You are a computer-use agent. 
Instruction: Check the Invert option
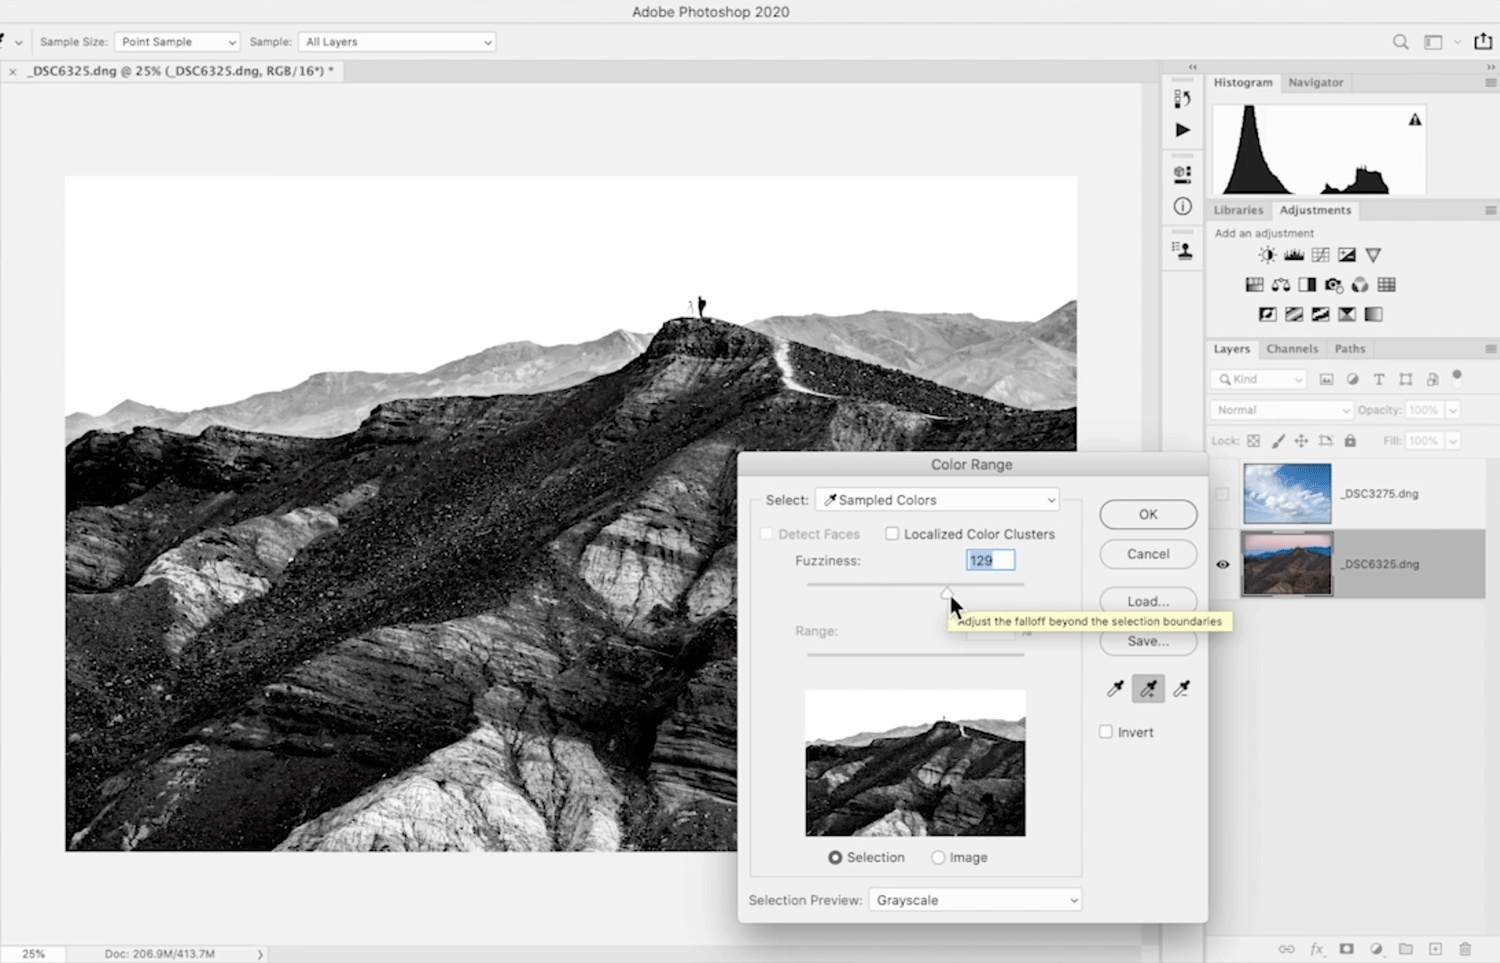click(1106, 732)
